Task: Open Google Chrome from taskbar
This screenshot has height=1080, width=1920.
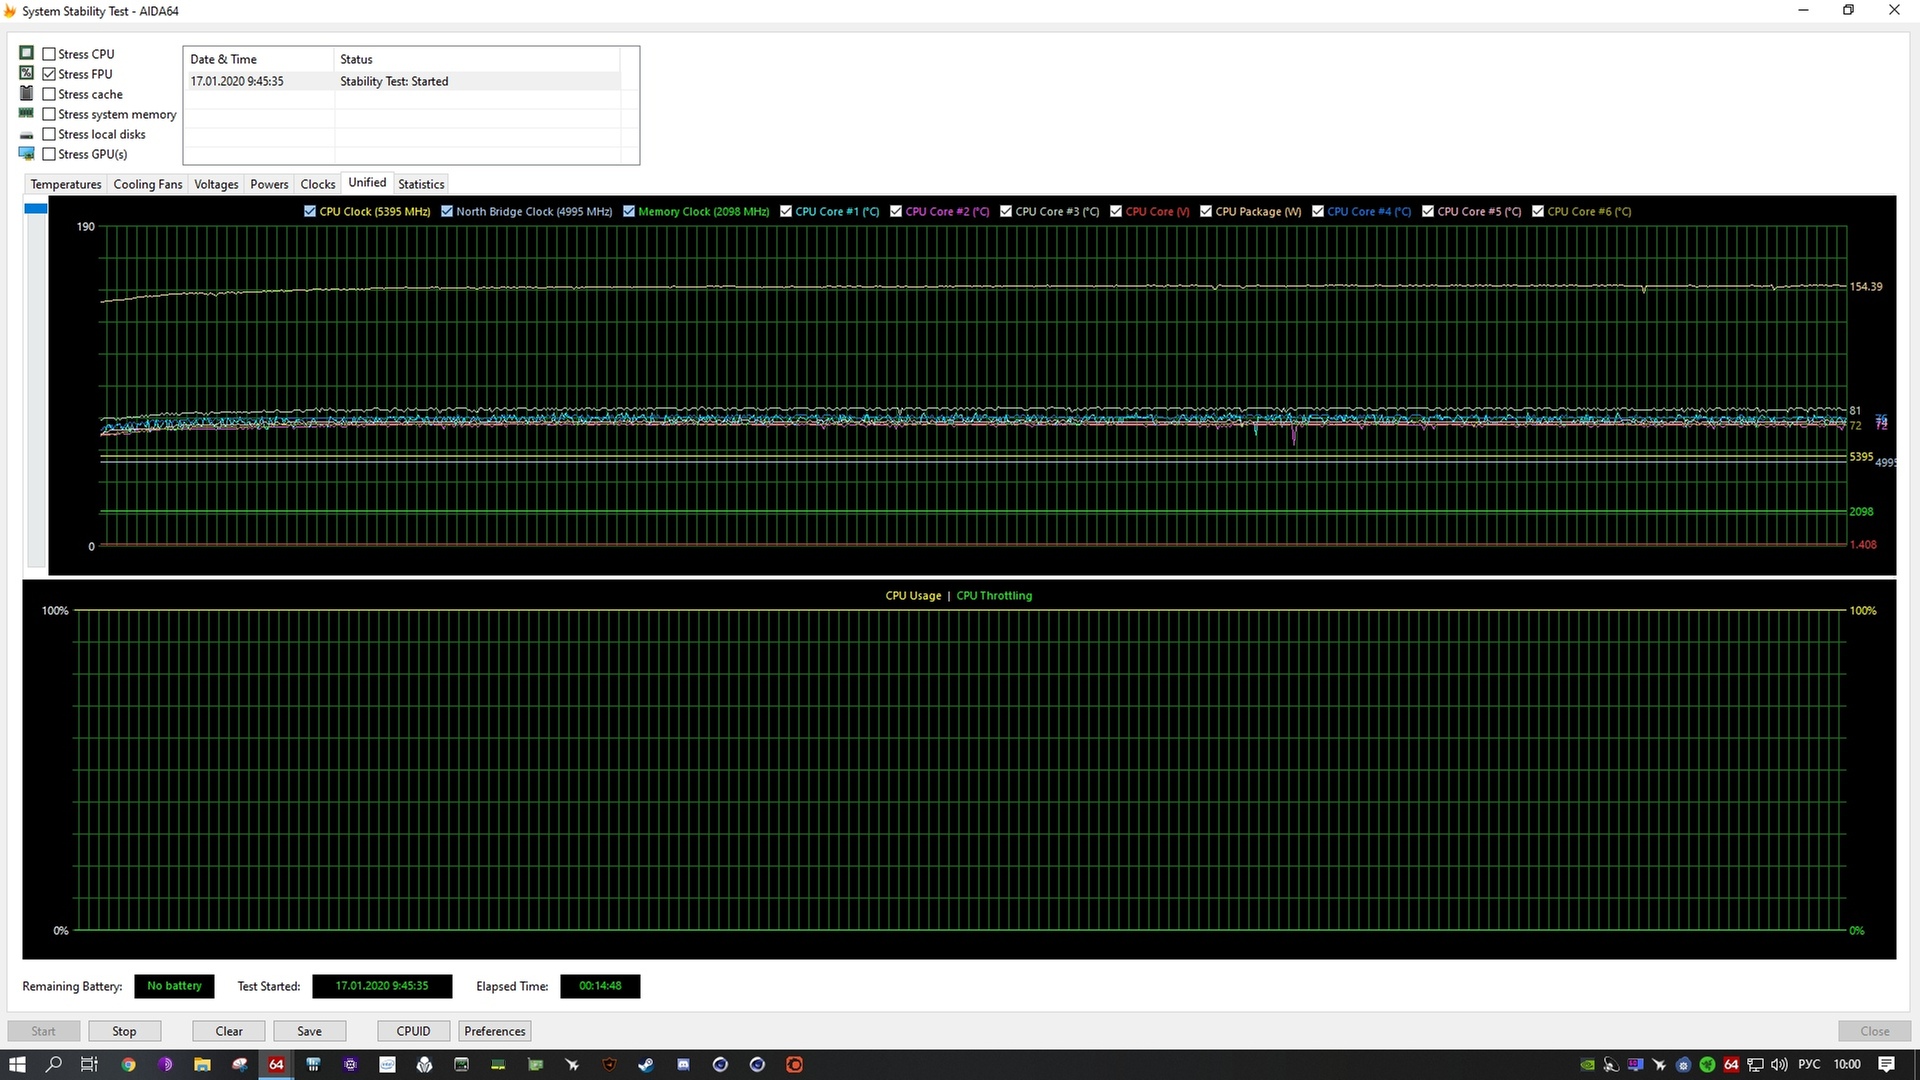Action: pos(128,1064)
